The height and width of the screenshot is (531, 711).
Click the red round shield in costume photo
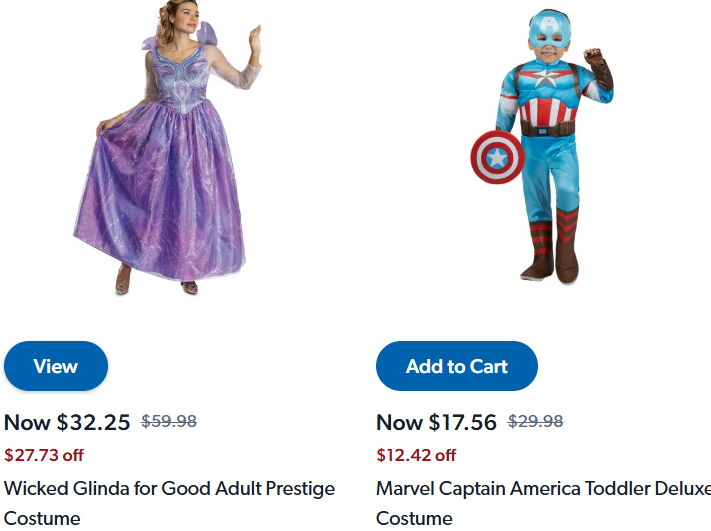(497, 156)
